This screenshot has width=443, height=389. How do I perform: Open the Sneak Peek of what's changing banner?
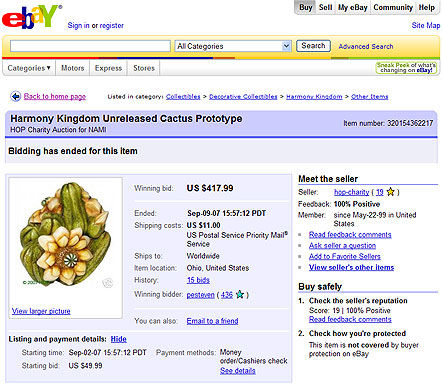(406, 68)
